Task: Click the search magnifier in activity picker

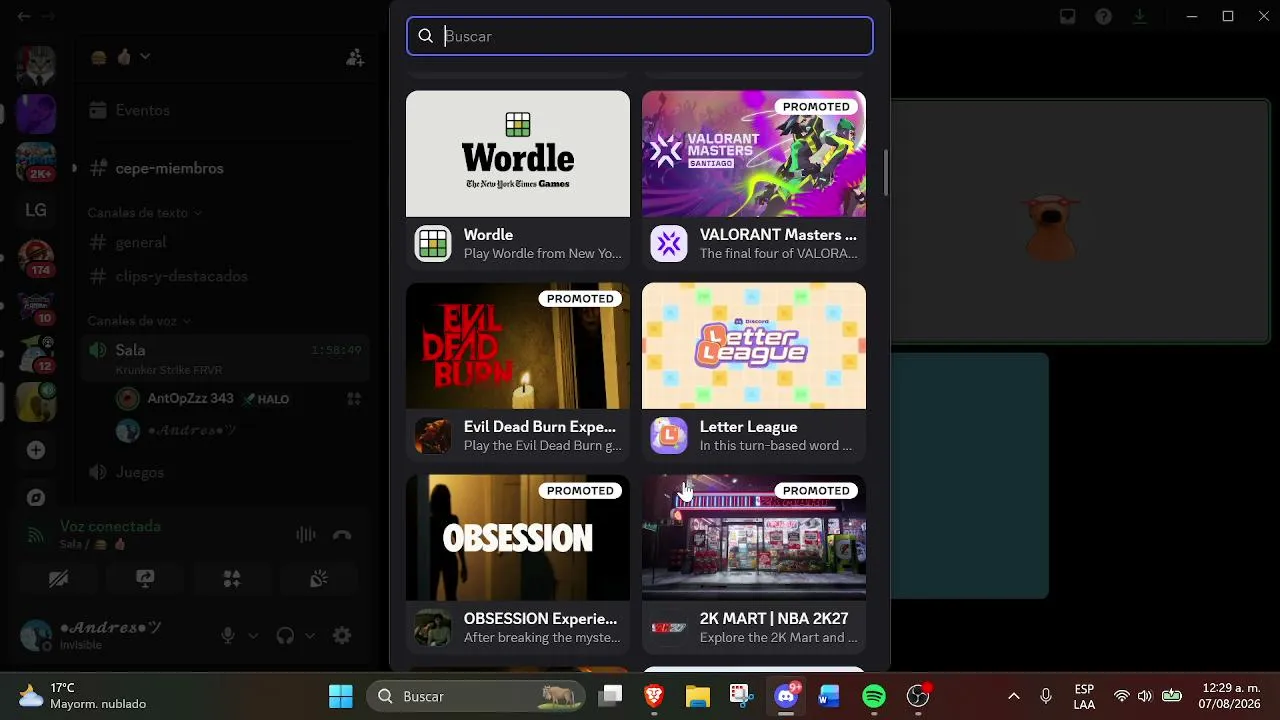Action: click(x=425, y=36)
